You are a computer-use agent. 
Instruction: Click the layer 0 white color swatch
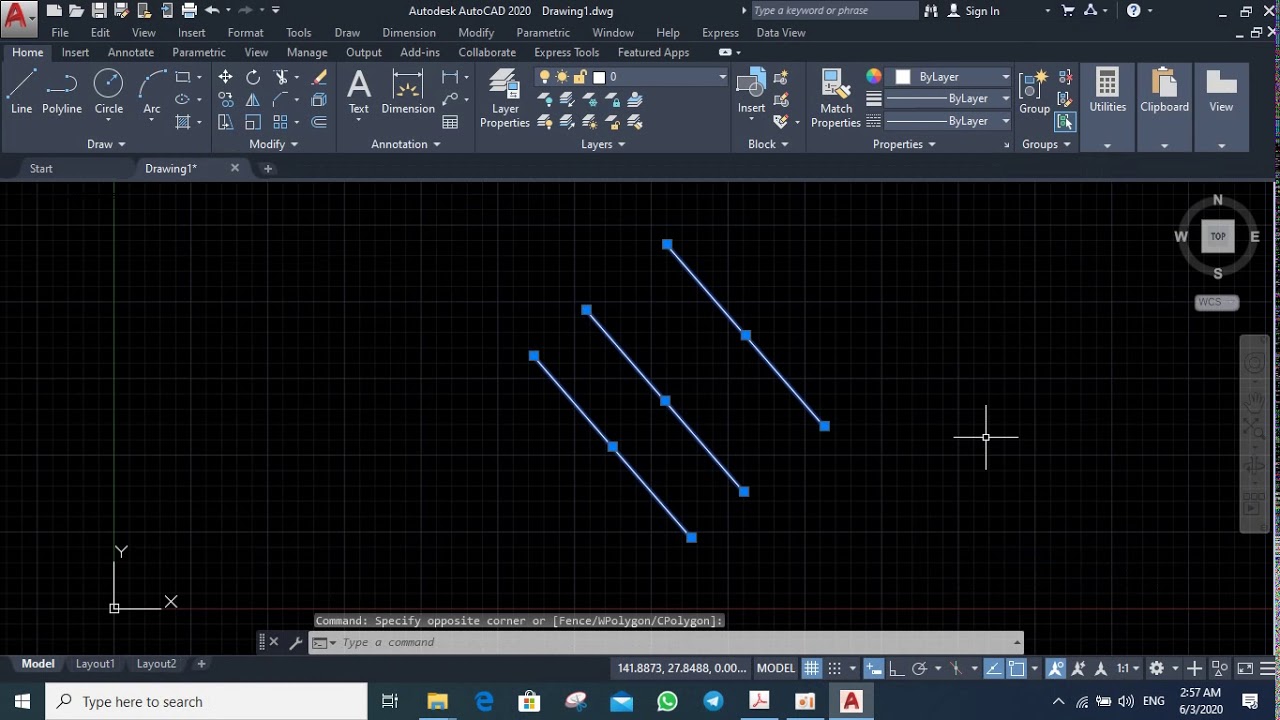coord(599,77)
